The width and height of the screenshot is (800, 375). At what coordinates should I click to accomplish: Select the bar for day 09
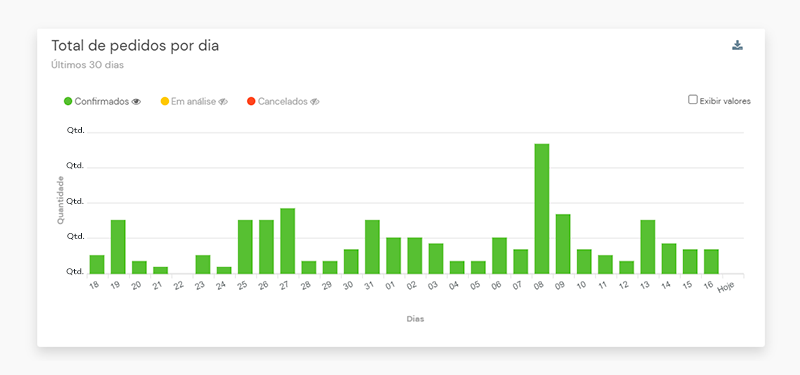point(563,244)
